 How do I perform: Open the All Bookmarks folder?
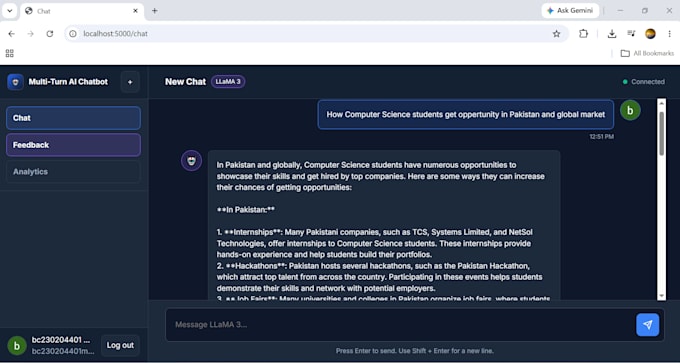click(x=647, y=53)
